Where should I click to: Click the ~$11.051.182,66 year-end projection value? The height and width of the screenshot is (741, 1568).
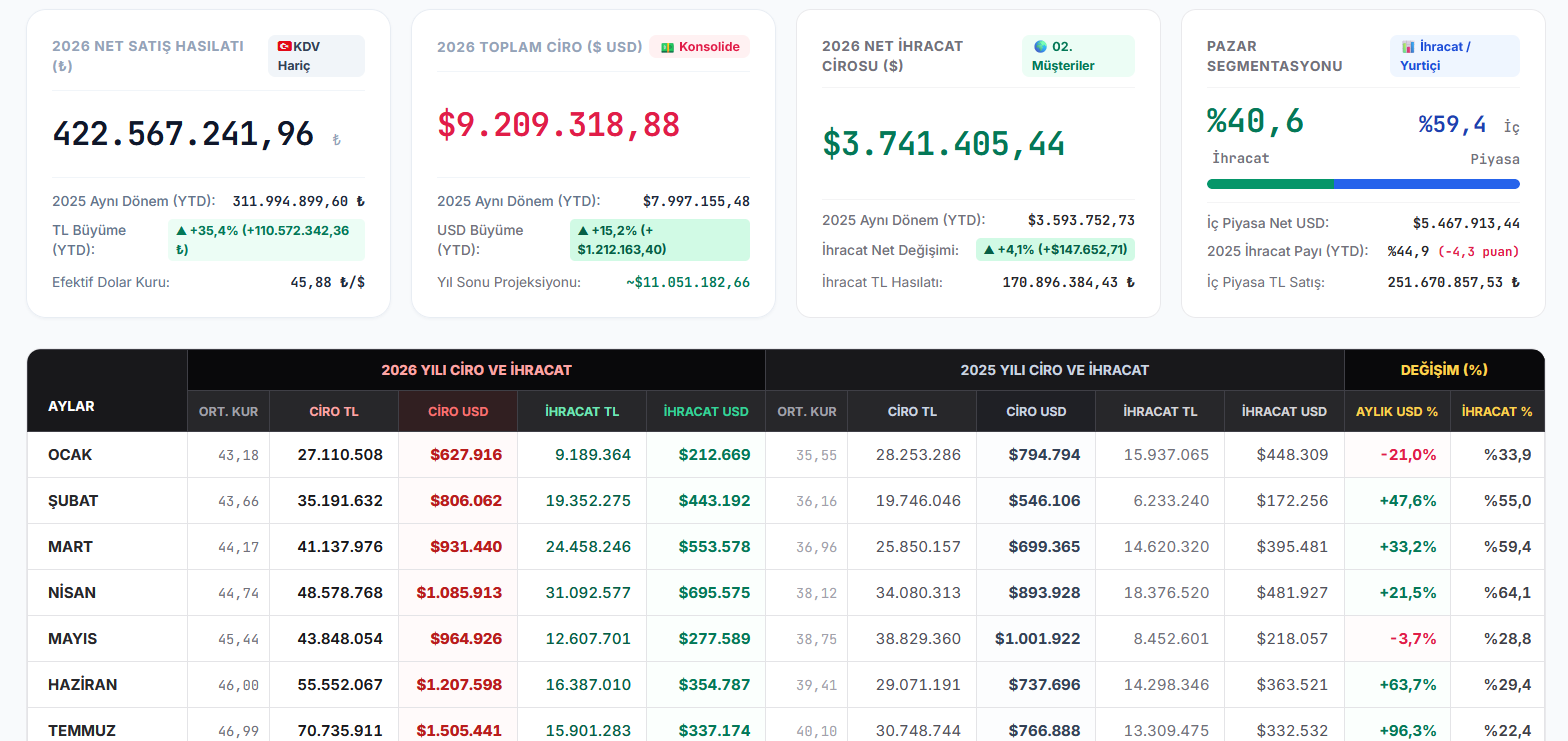coord(688,283)
